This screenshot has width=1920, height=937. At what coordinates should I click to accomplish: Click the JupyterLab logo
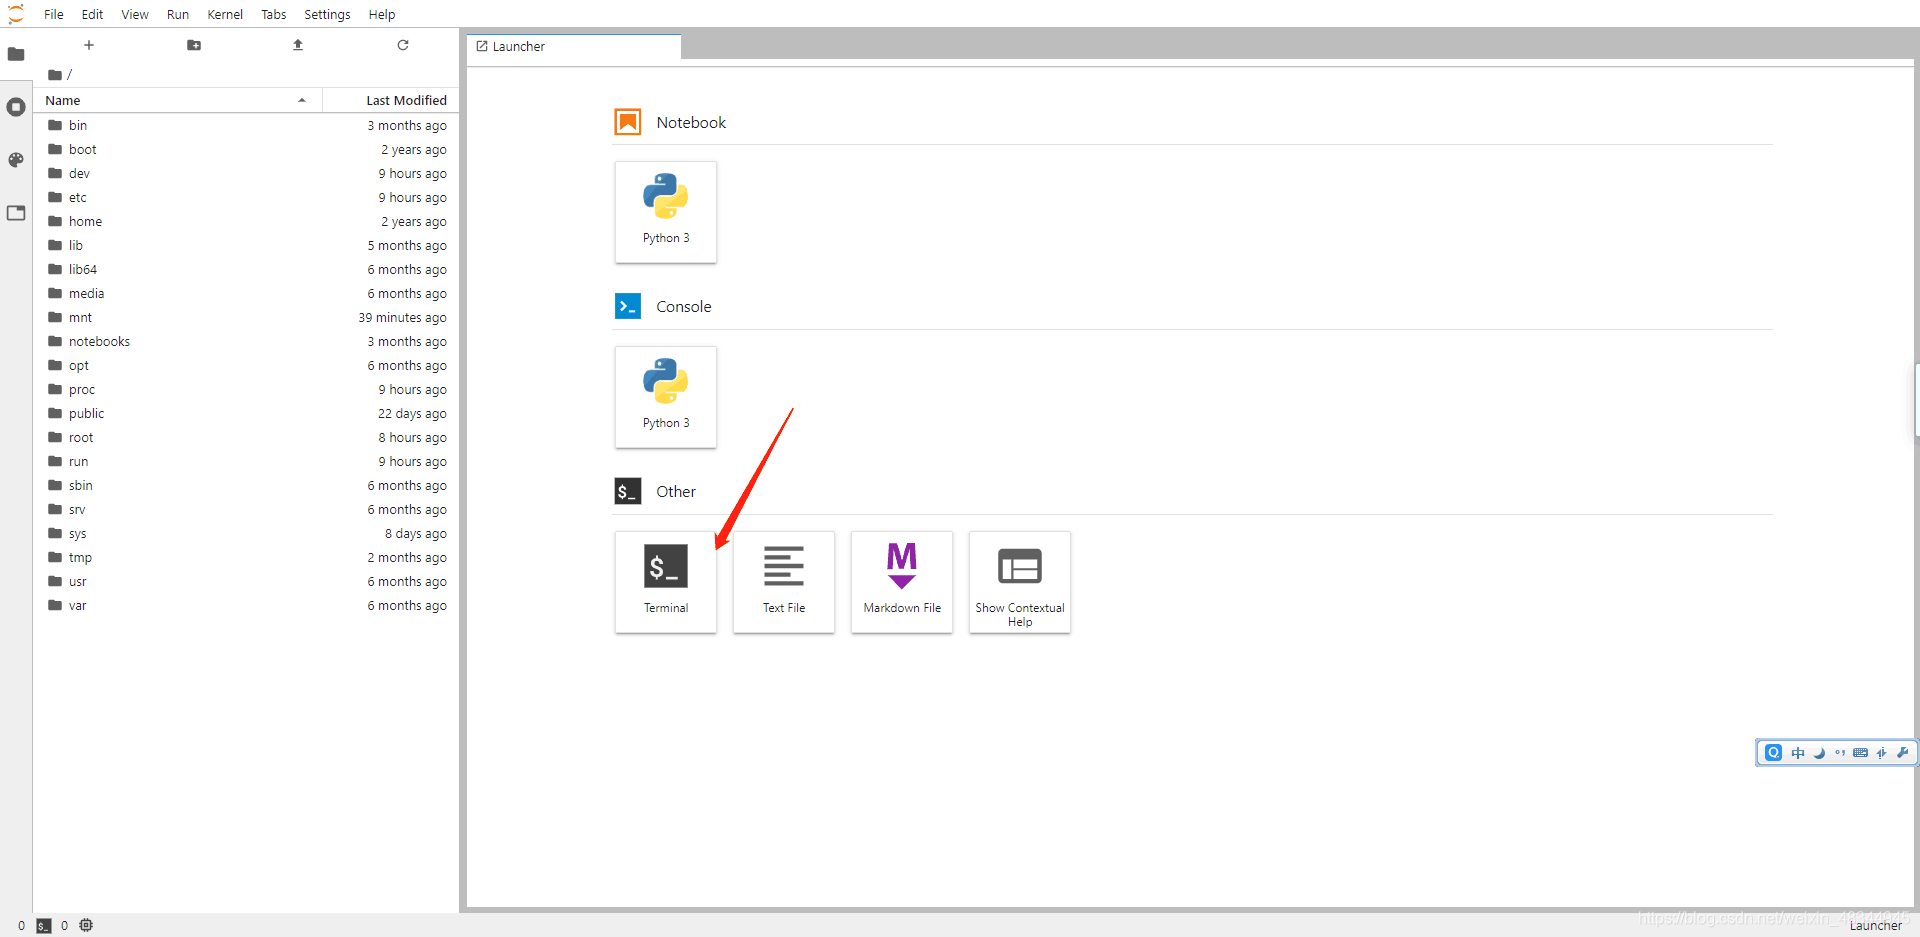pyautogui.click(x=16, y=14)
